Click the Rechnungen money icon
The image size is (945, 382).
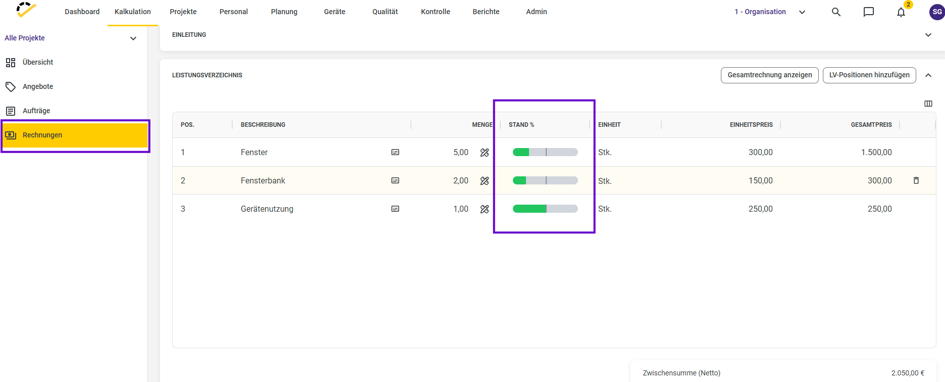point(10,135)
